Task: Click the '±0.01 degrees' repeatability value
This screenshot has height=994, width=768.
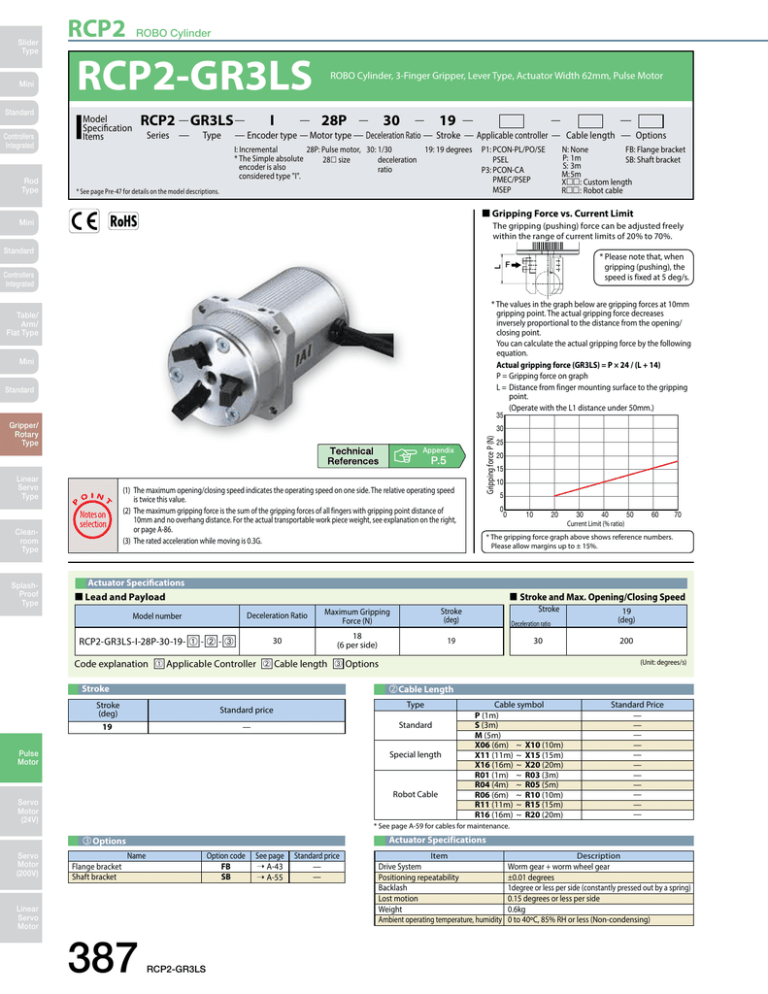Action: [531, 877]
